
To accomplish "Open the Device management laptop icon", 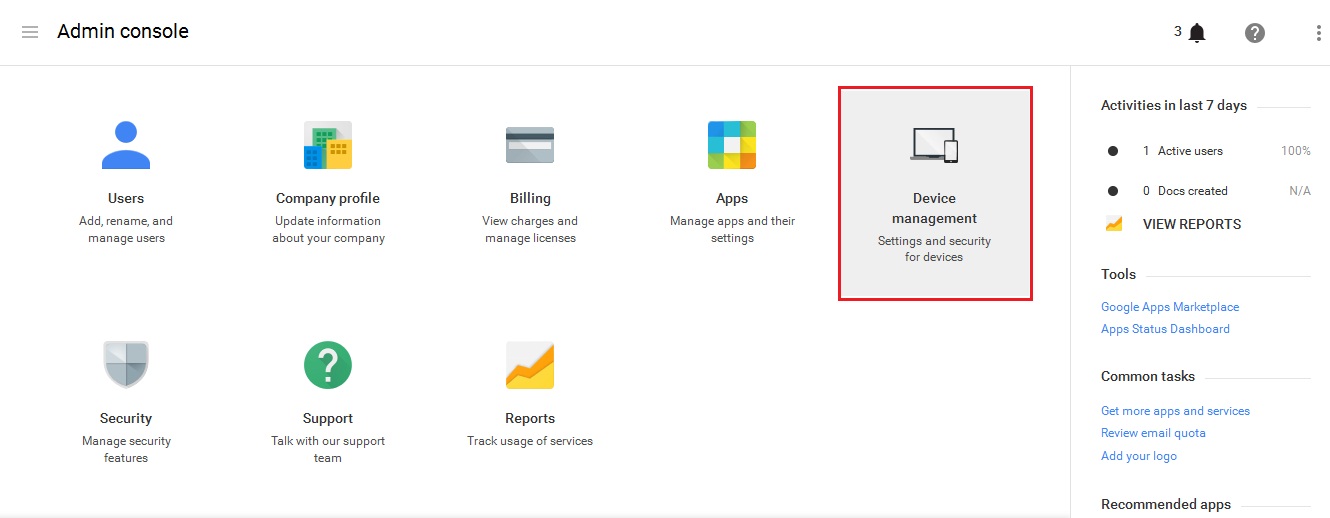I will click(x=934, y=146).
